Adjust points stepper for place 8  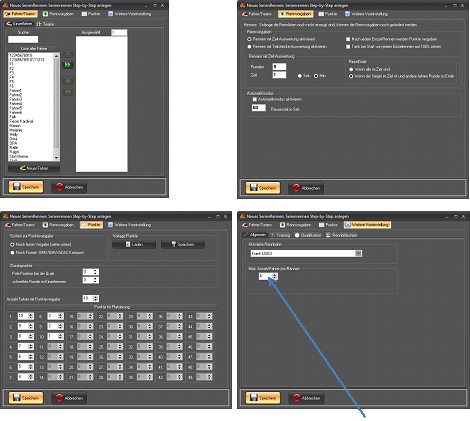click(x=60, y=316)
